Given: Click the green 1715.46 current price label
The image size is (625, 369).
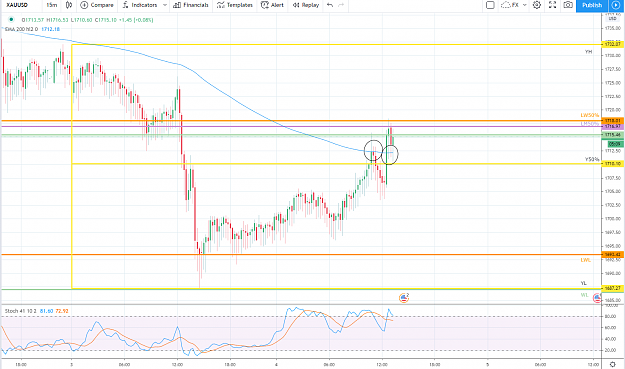Looking at the screenshot, I should 612,135.
